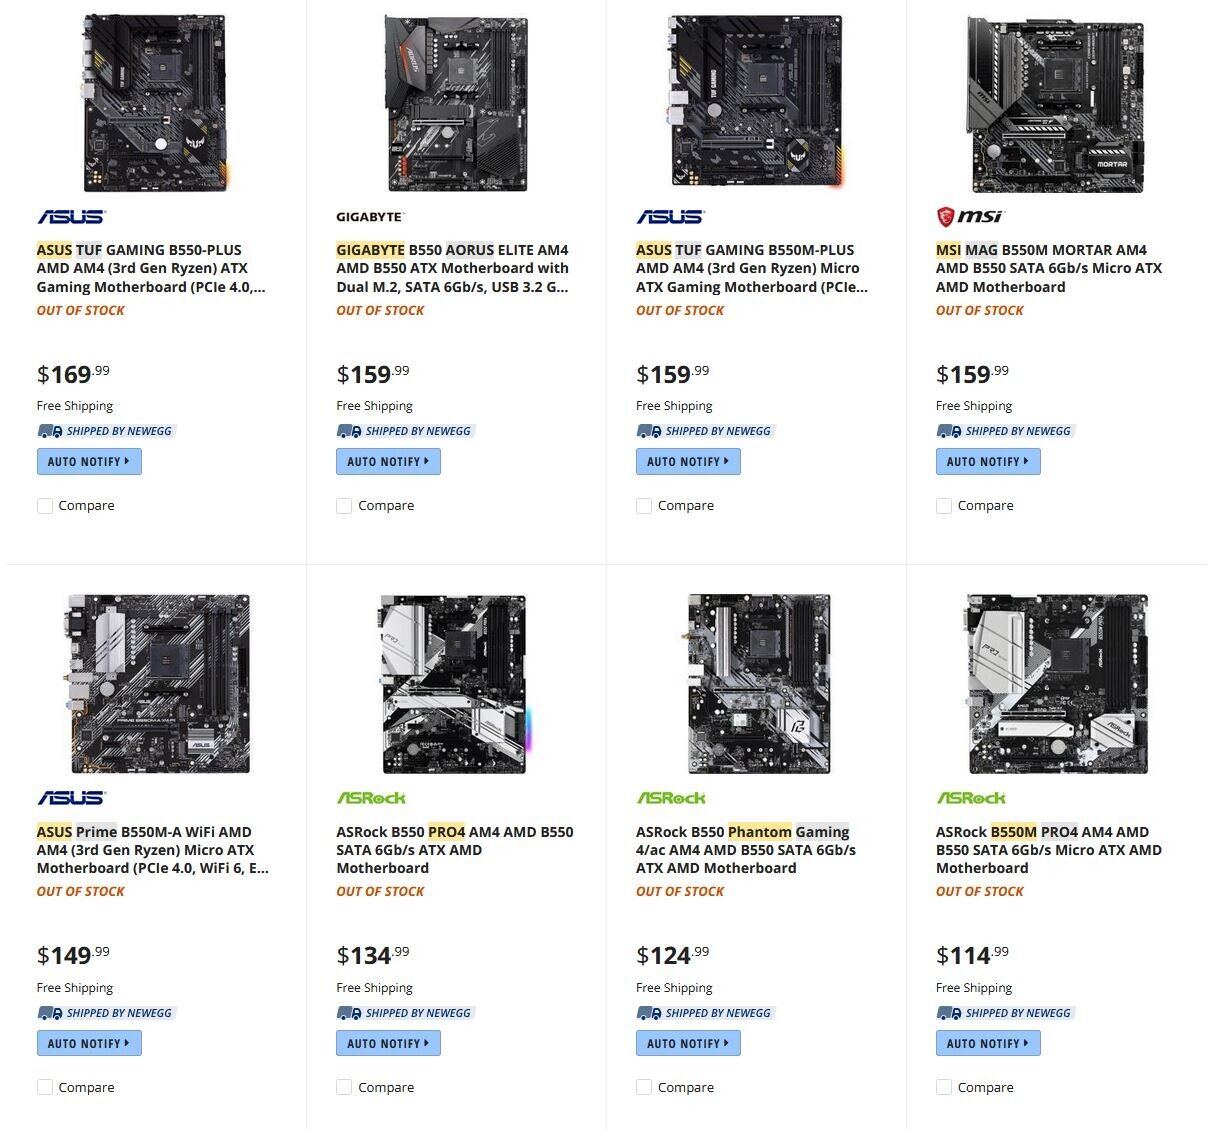
Task: Click the ASUS logo above TUF GAMING B550-PLUS
Action: [x=71, y=216]
